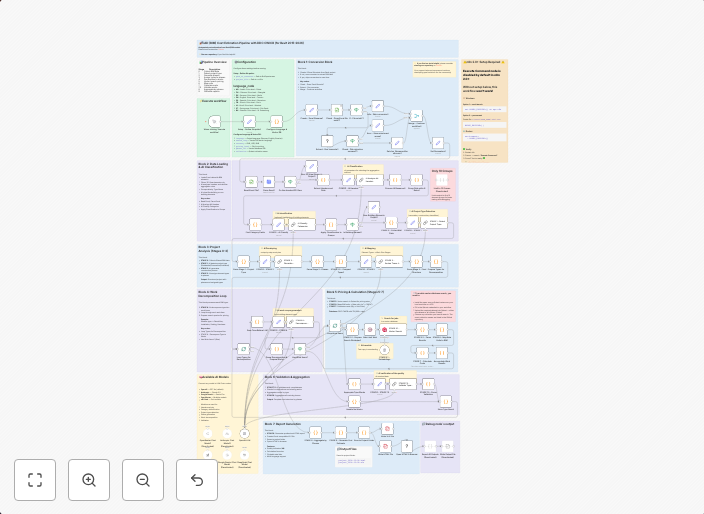Select the deactivated OpenRouter Chat Model node
The height and width of the screenshot is (514, 704).
(207, 433)
